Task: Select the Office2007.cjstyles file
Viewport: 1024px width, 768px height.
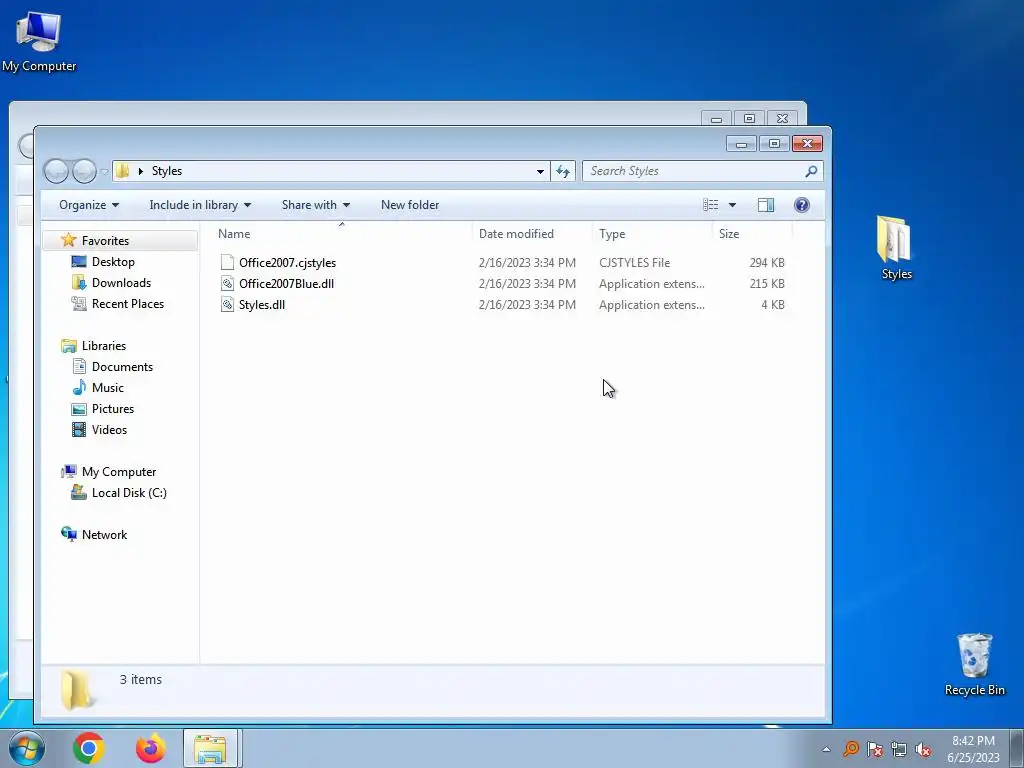Action: click(287, 263)
